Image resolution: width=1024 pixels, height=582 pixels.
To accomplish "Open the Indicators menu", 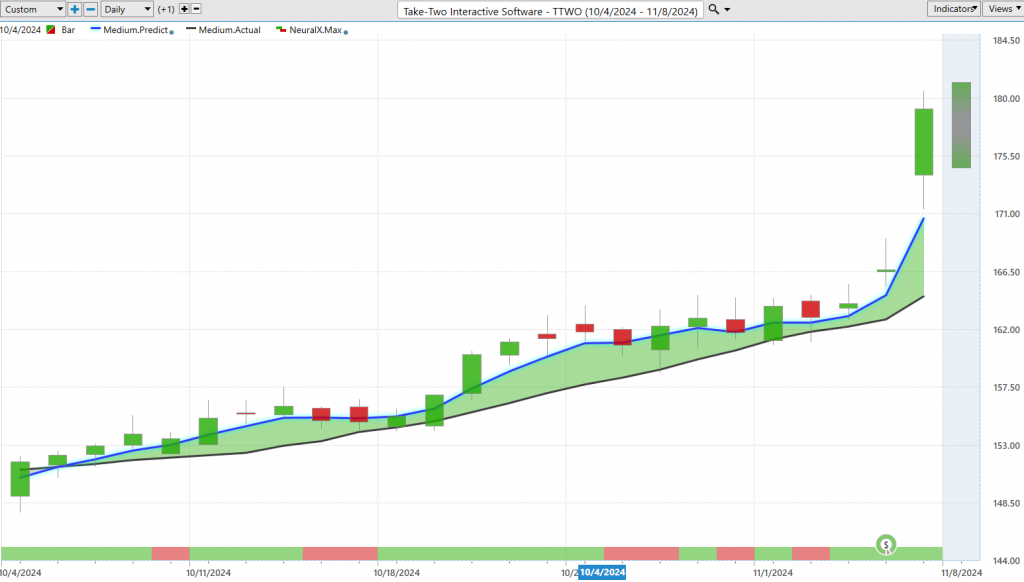I will 953,8.
